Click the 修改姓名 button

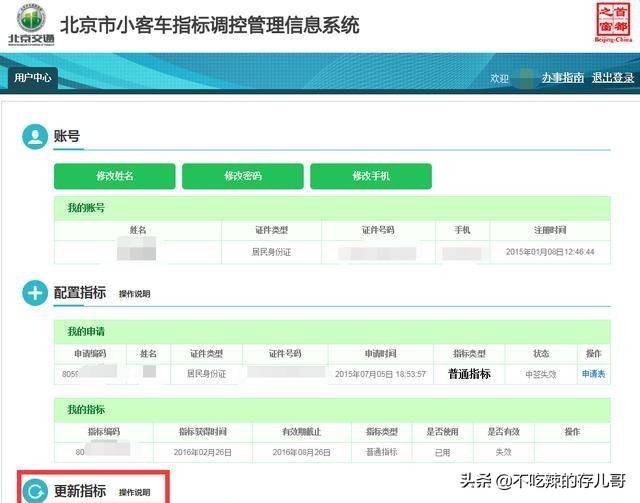(x=115, y=176)
